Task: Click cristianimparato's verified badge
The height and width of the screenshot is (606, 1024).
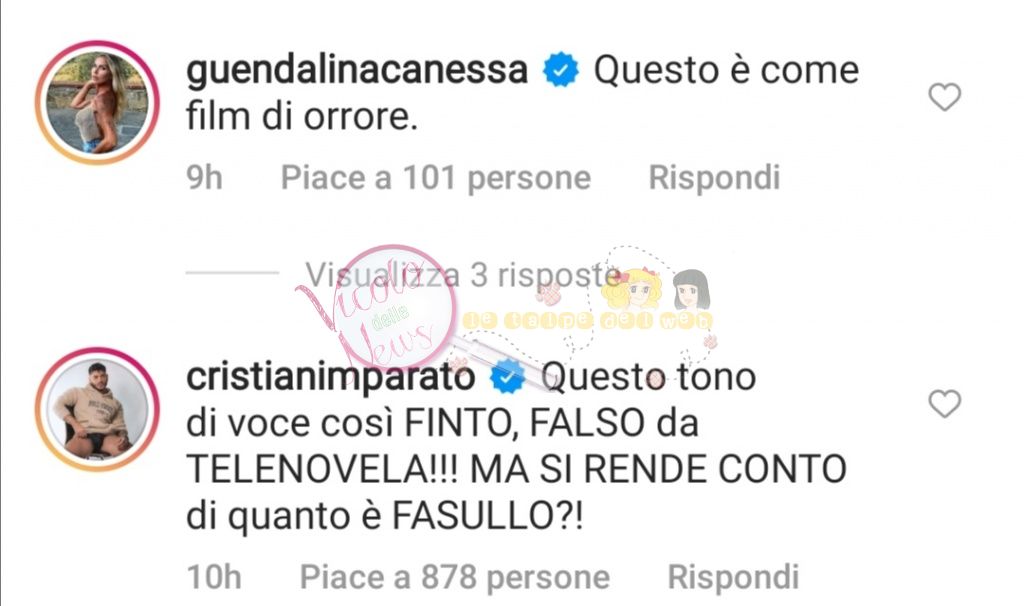Action: point(507,377)
